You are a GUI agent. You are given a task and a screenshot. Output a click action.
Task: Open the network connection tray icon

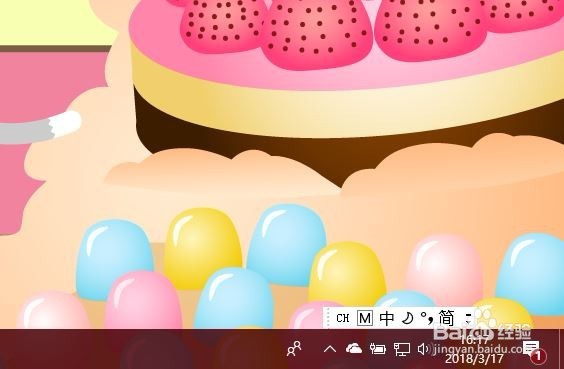pyautogui.click(x=402, y=349)
